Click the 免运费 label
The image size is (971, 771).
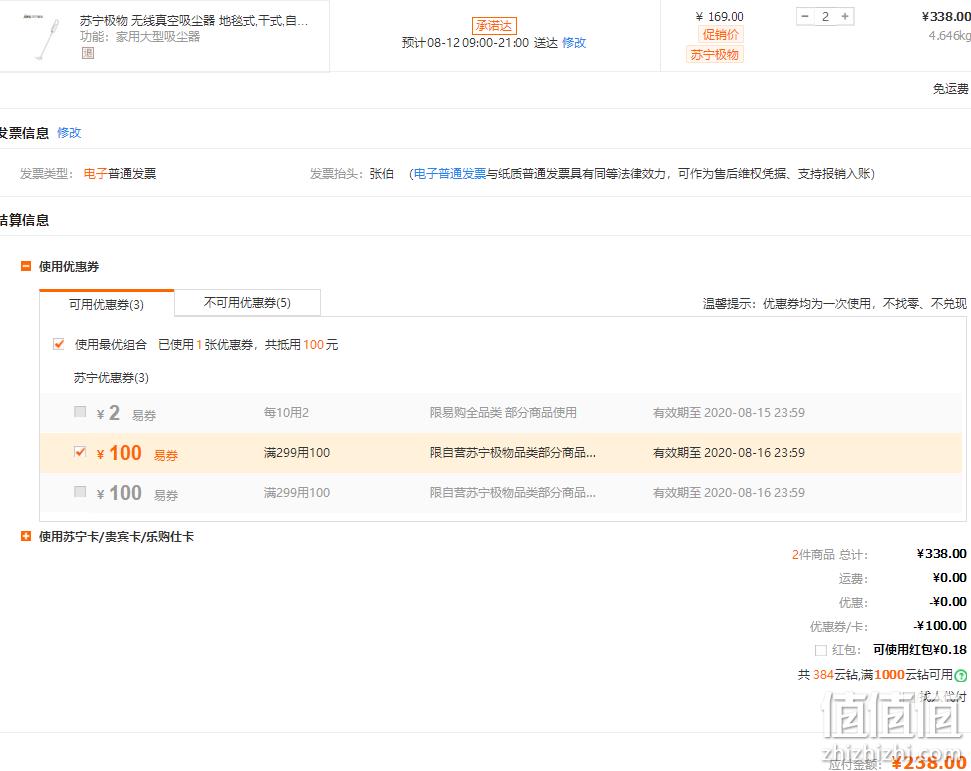click(x=951, y=89)
